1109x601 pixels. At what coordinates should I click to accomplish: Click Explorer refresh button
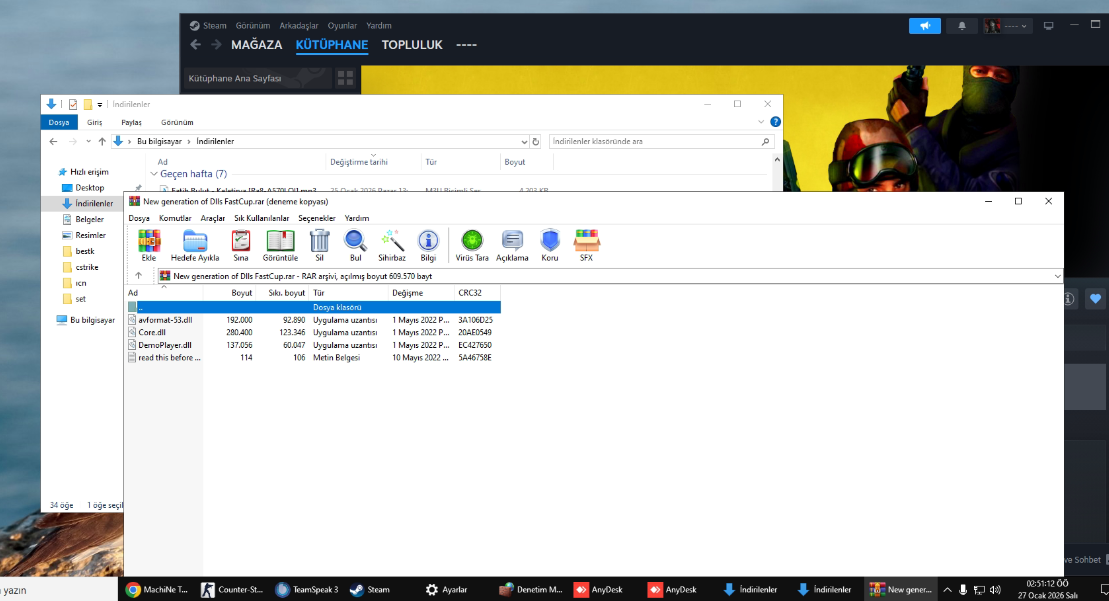(x=535, y=141)
